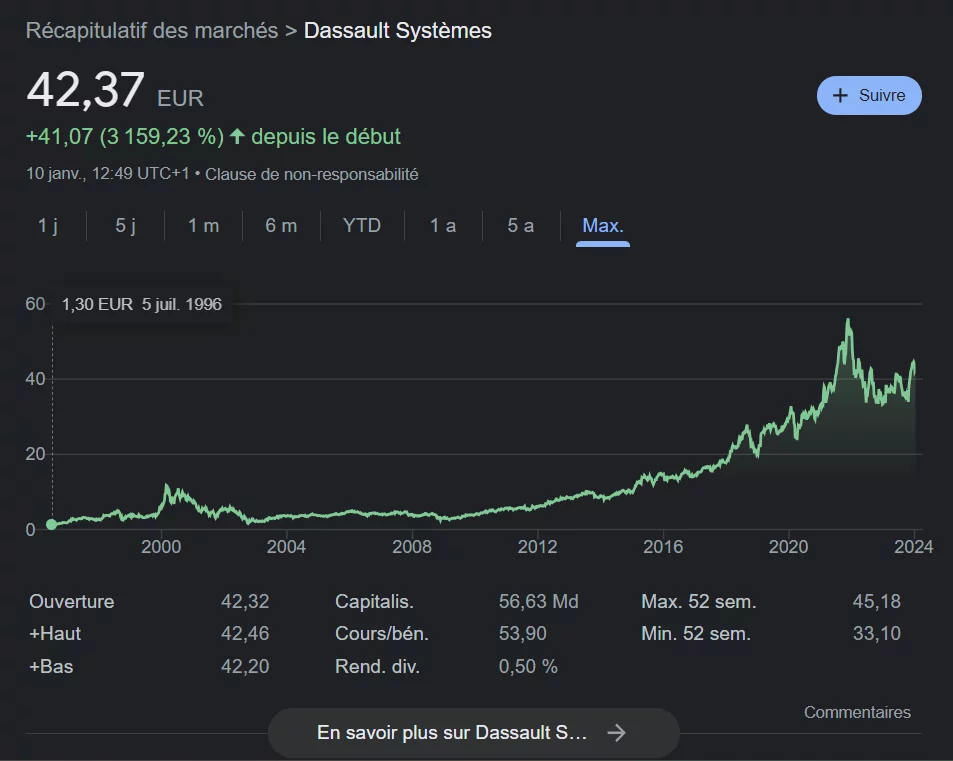Choose the Max. range tab

[x=602, y=226]
